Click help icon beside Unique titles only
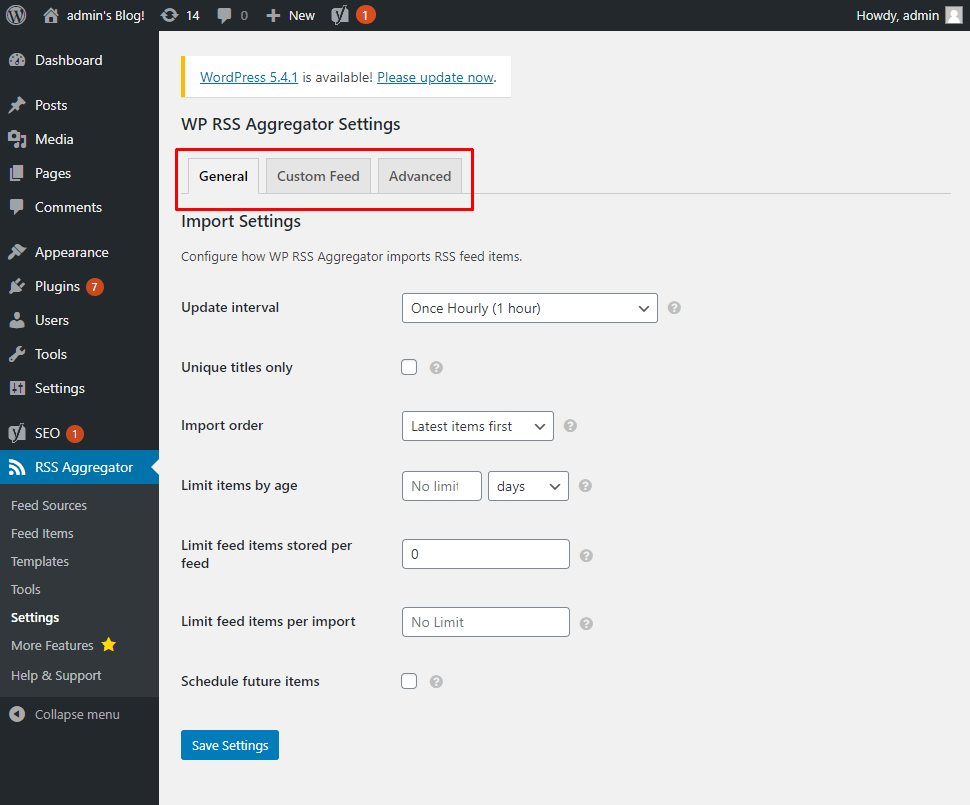 pyautogui.click(x=436, y=368)
